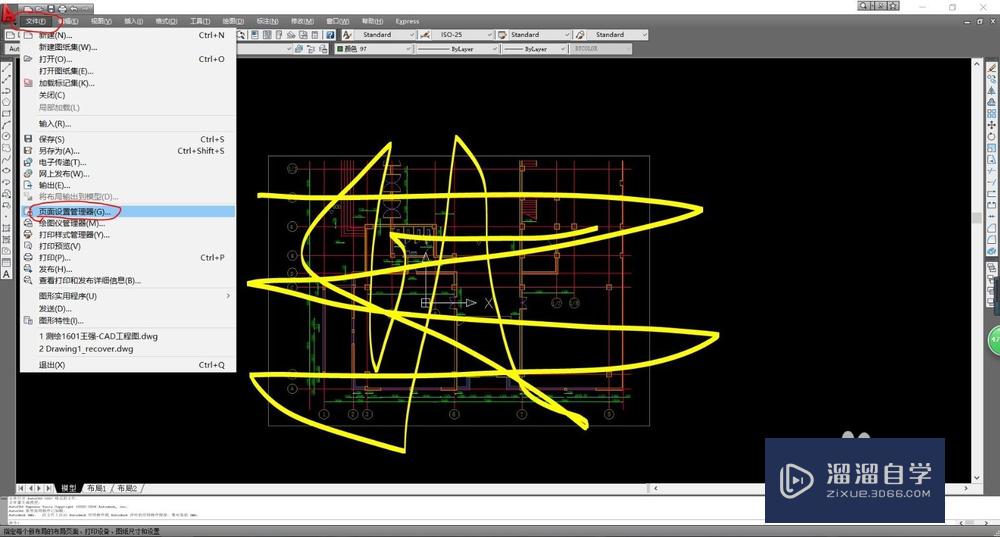Choose 退出(X) menu entry
Viewport: 1000px width, 537px height.
(128, 365)
